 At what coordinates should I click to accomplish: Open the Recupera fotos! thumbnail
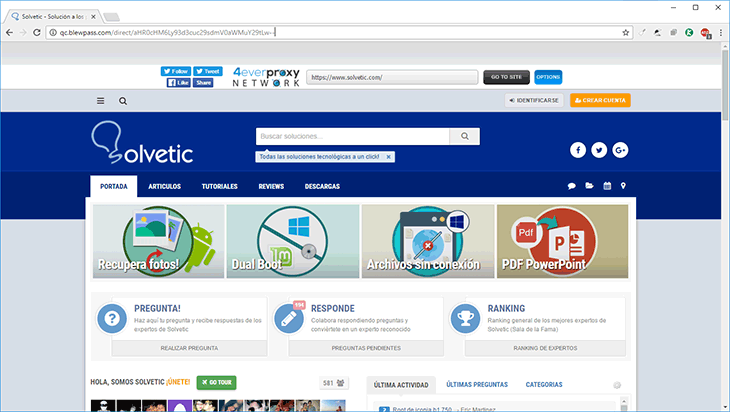(x=159, y=241)
